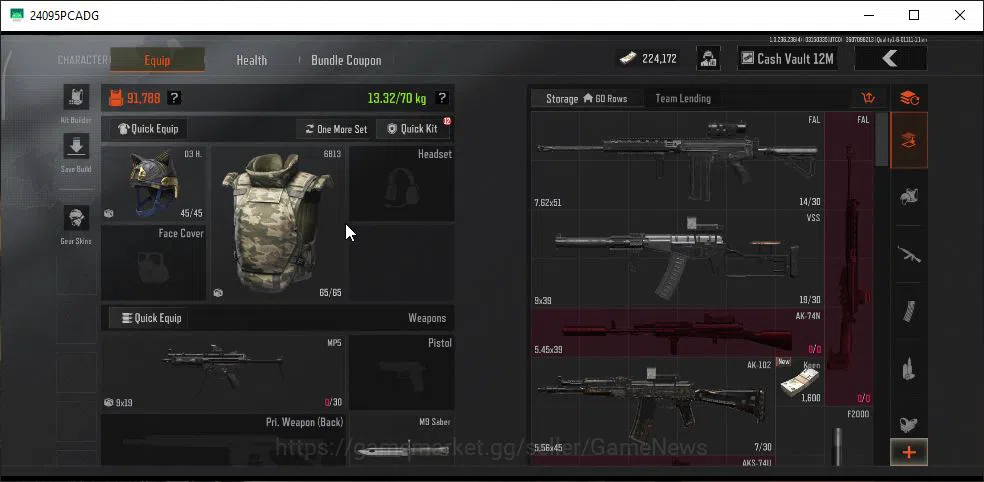The width and height of the screenshot is (984, 482).
Task: Select the M9 Saber knife slot
Action: (x=402, y=439)
